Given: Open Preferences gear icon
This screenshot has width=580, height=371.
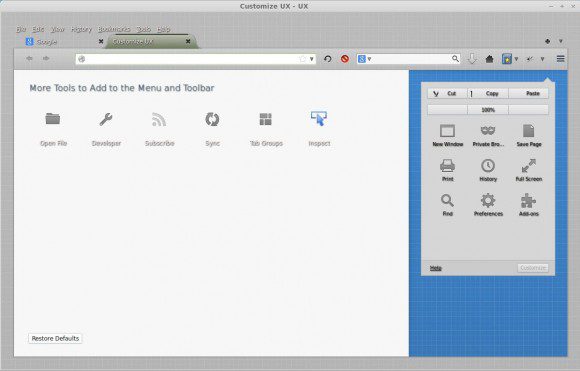Looking at the screenshot, I should [488, 200].
